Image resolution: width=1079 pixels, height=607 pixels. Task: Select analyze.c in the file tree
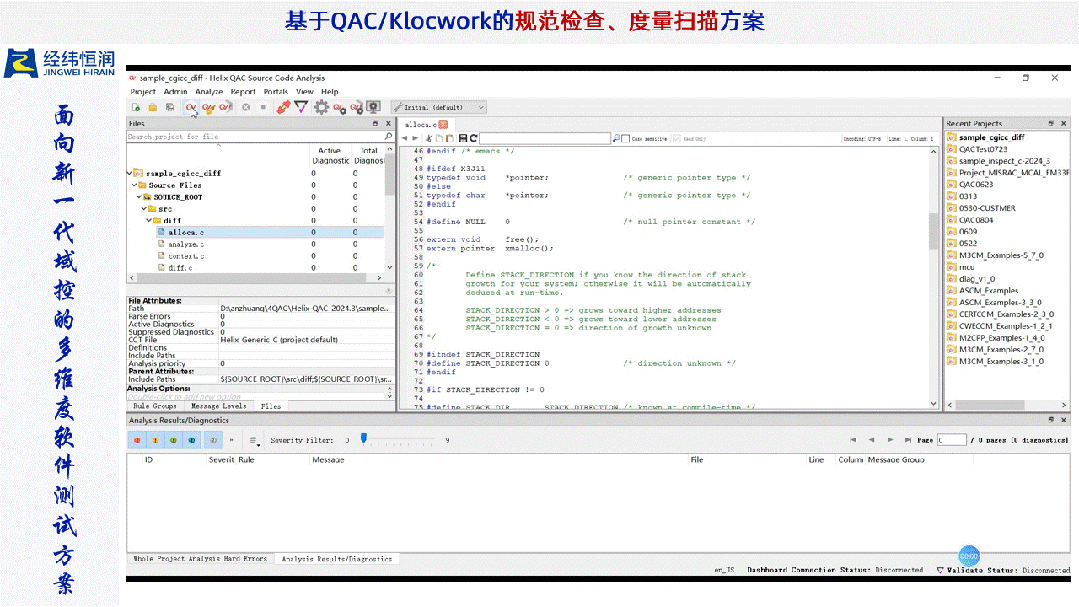point(186,244)
